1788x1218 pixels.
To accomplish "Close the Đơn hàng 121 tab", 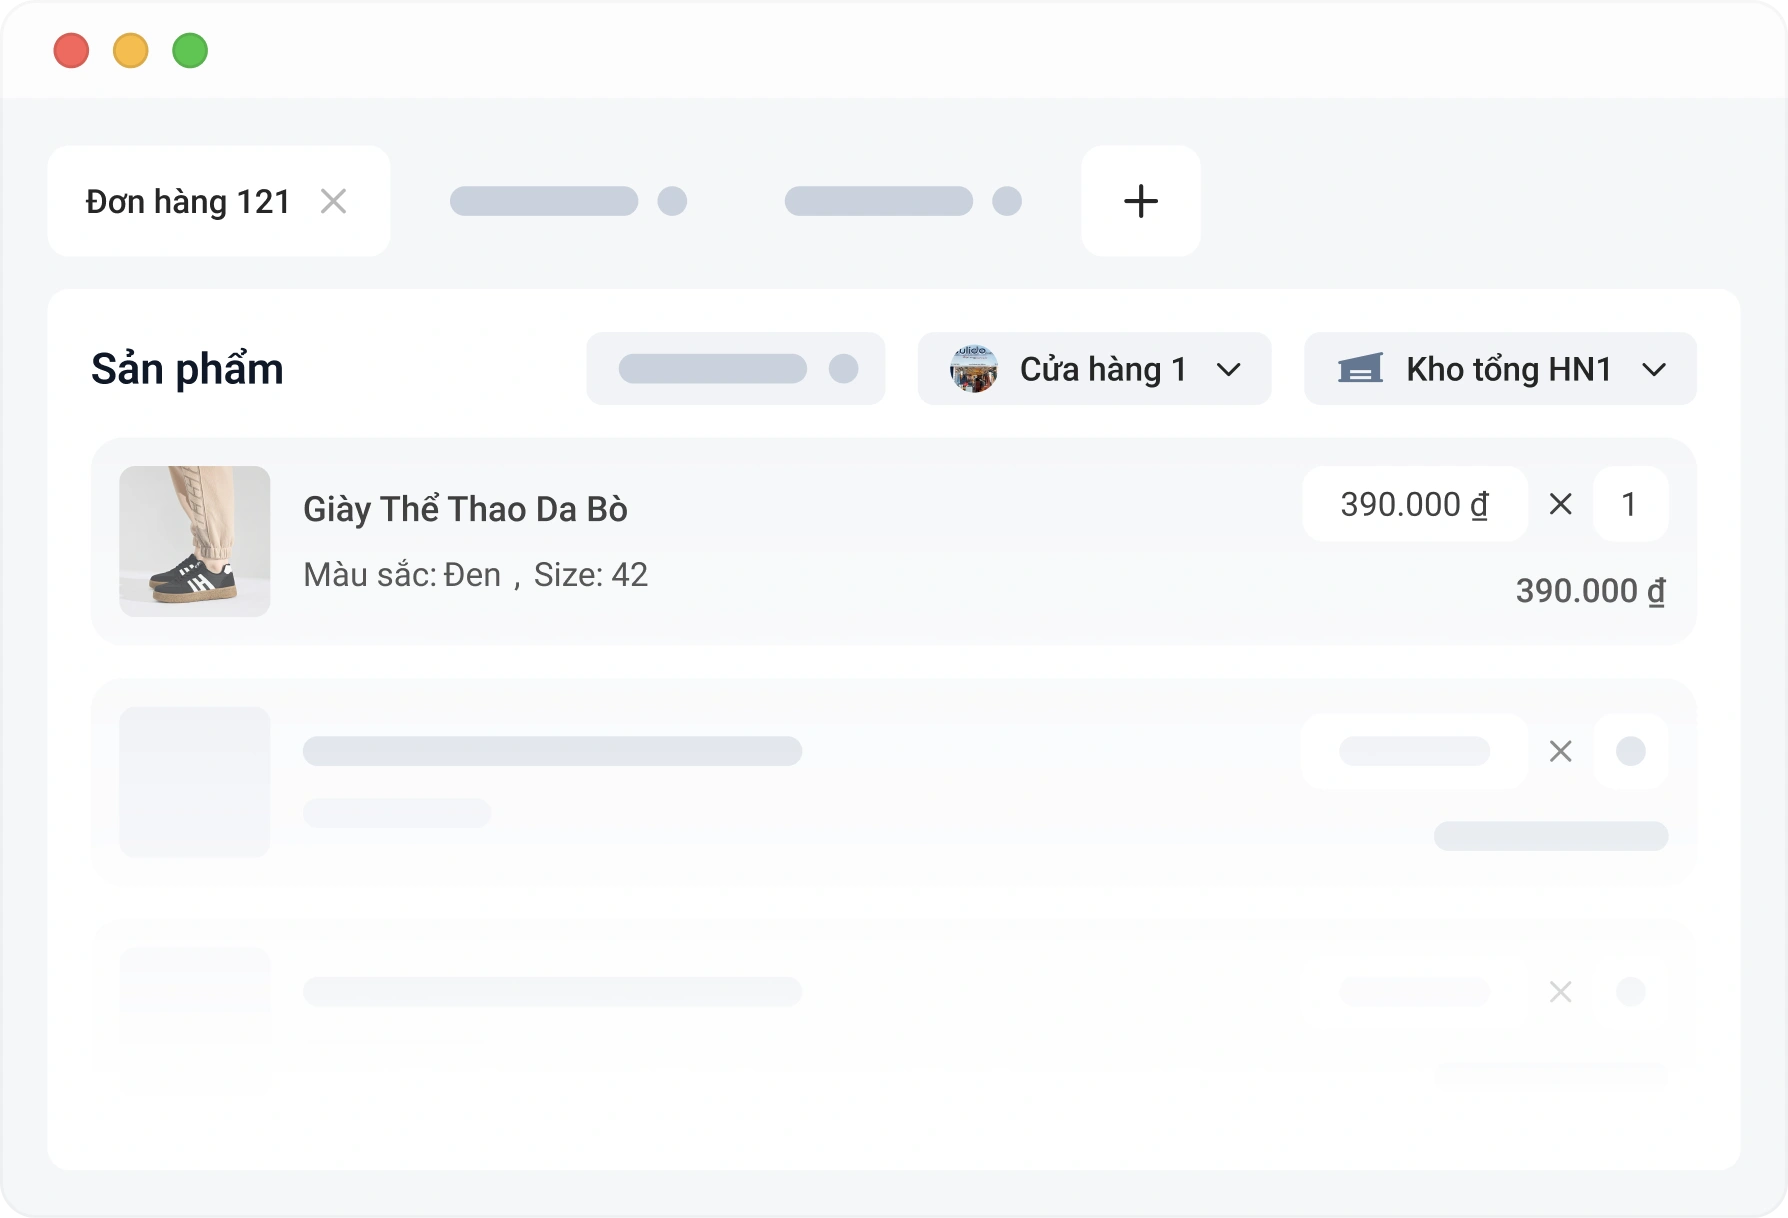I will tap(333, 202).
